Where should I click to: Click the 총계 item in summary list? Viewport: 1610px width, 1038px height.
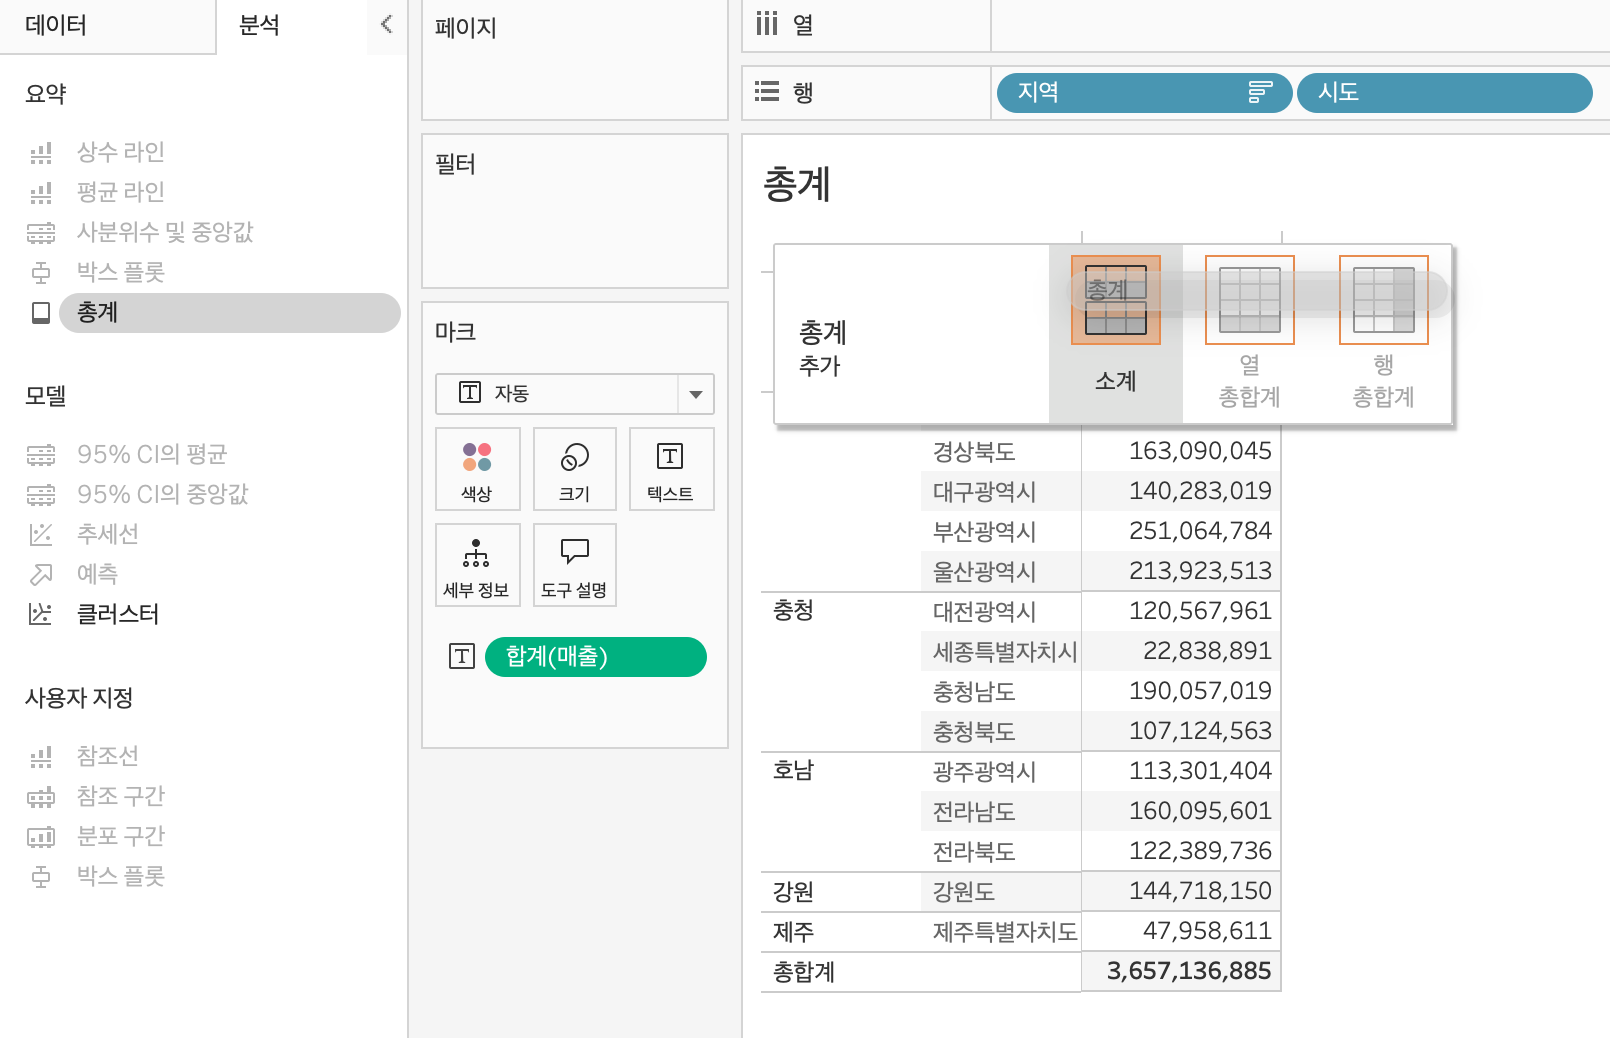(229, 313)
